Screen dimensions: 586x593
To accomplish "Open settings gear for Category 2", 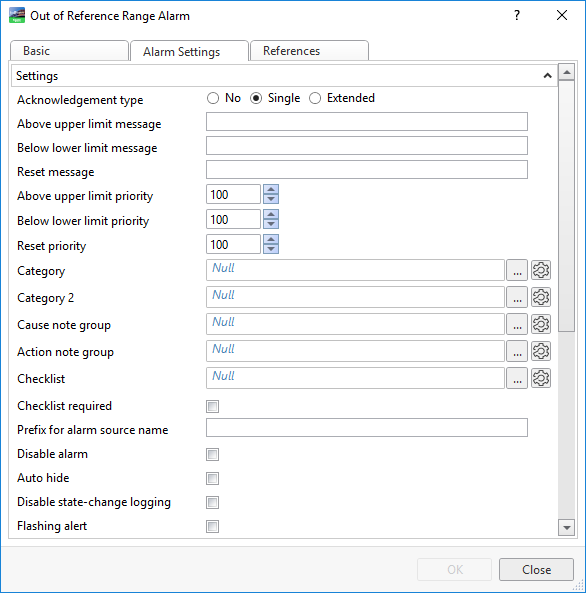I will coord(541,297).
